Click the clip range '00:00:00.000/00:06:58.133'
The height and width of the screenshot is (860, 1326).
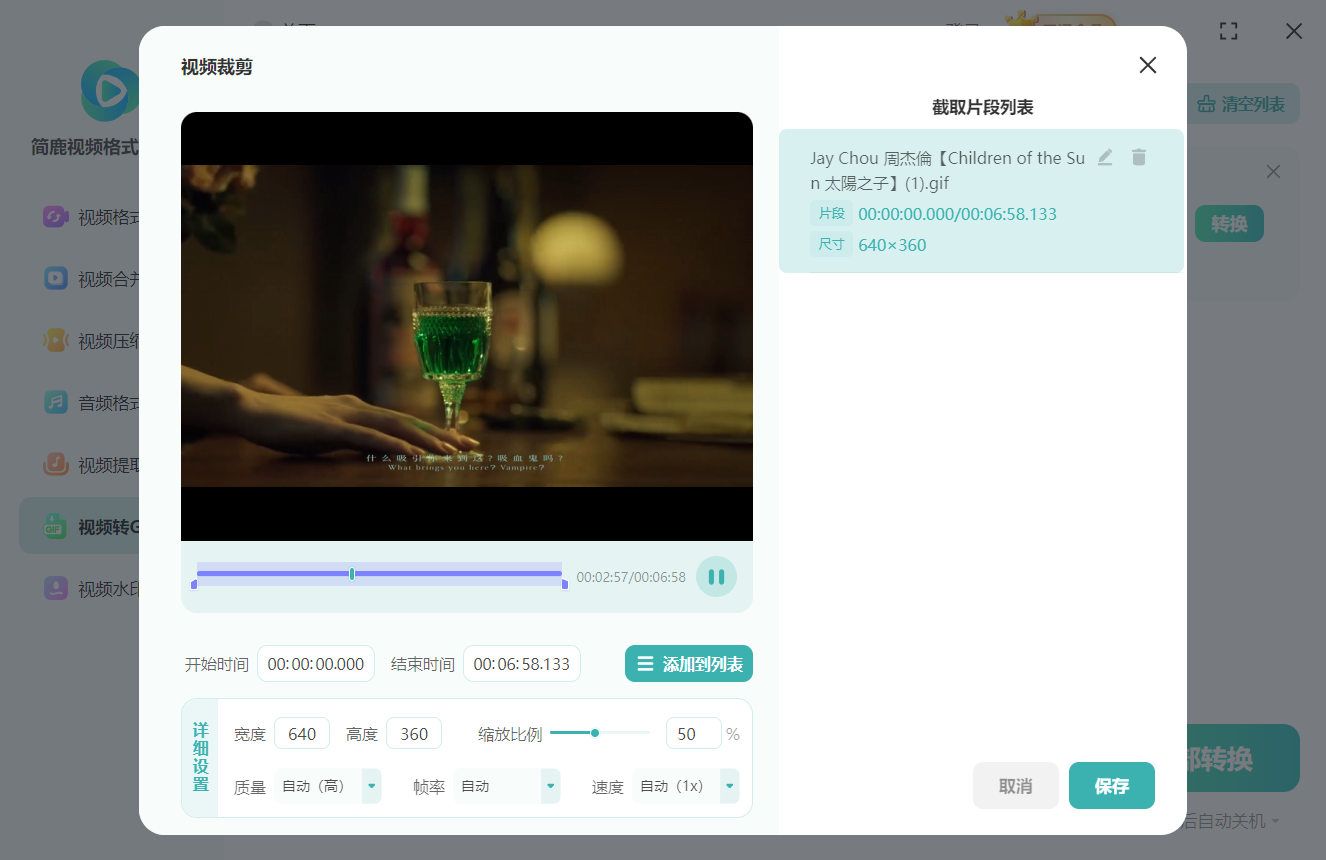(957, 214)
